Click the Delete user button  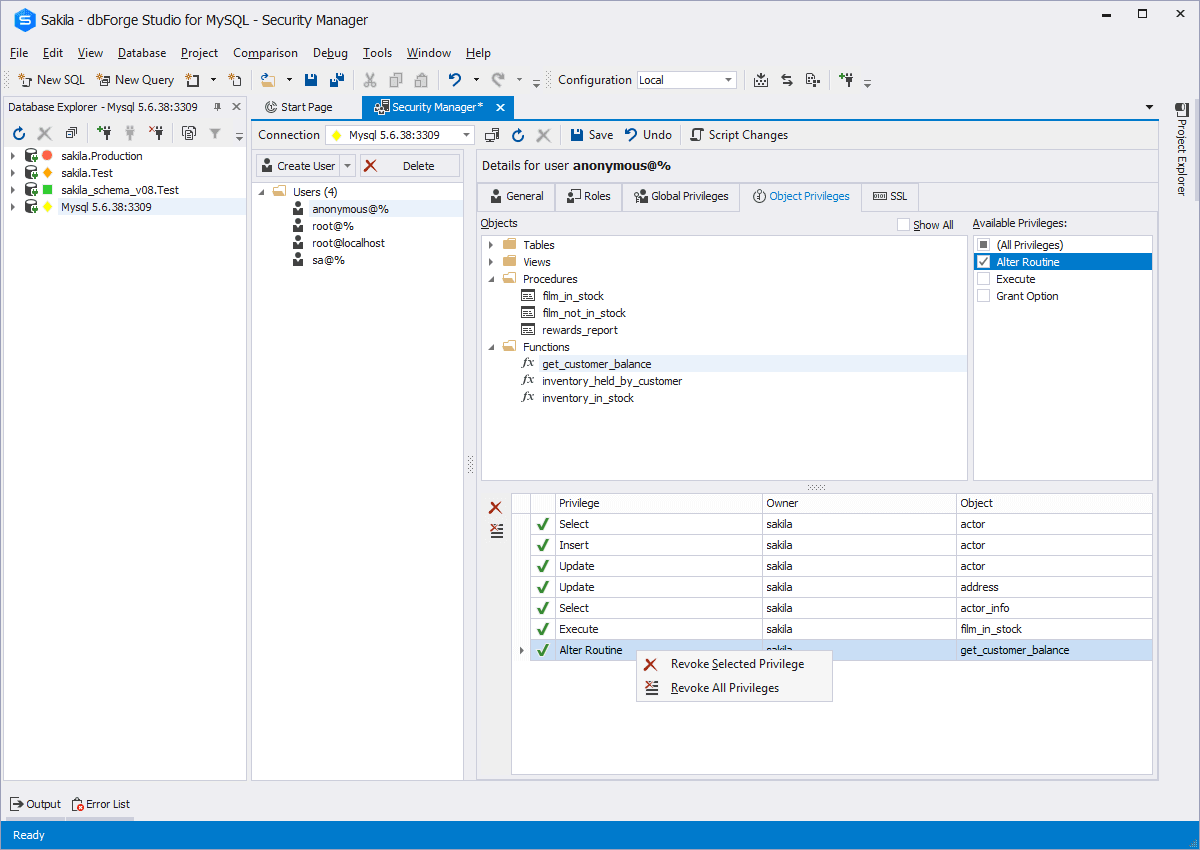click(x=410, y=166)
